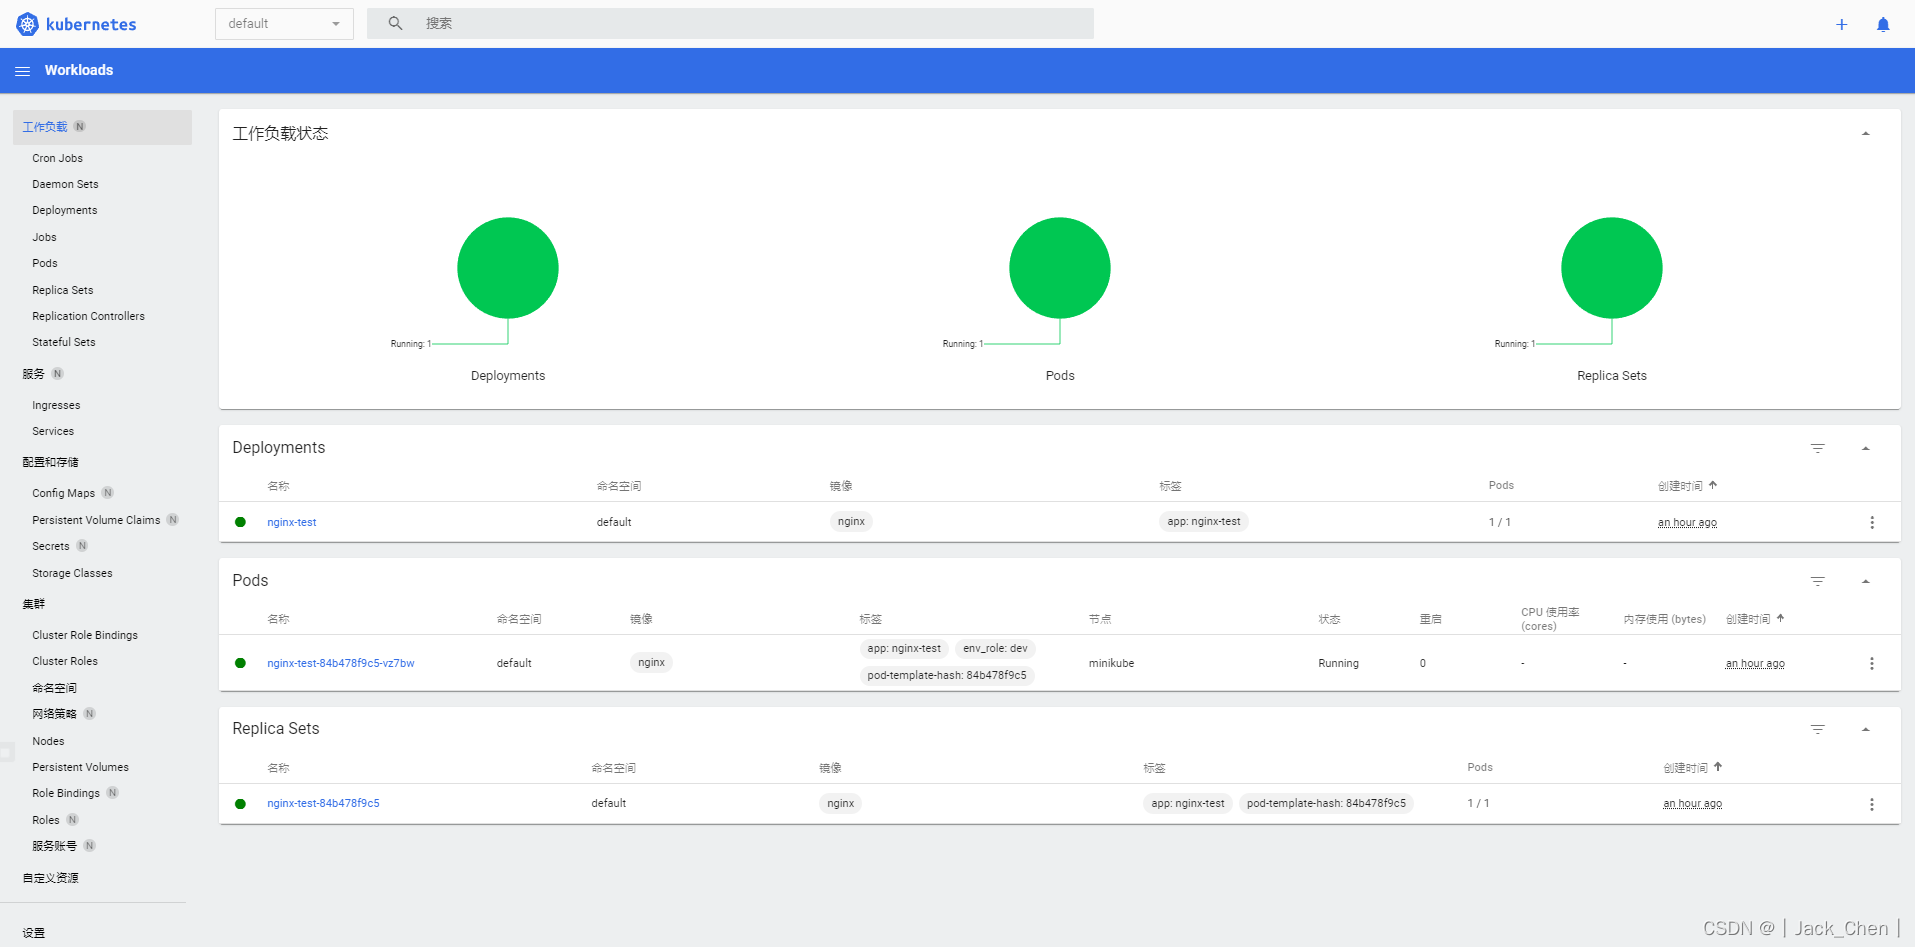The width and height of the screenshot is (1915, 947).
Task: Click the env_role: dev label chip
Action: tap(995, 648)
